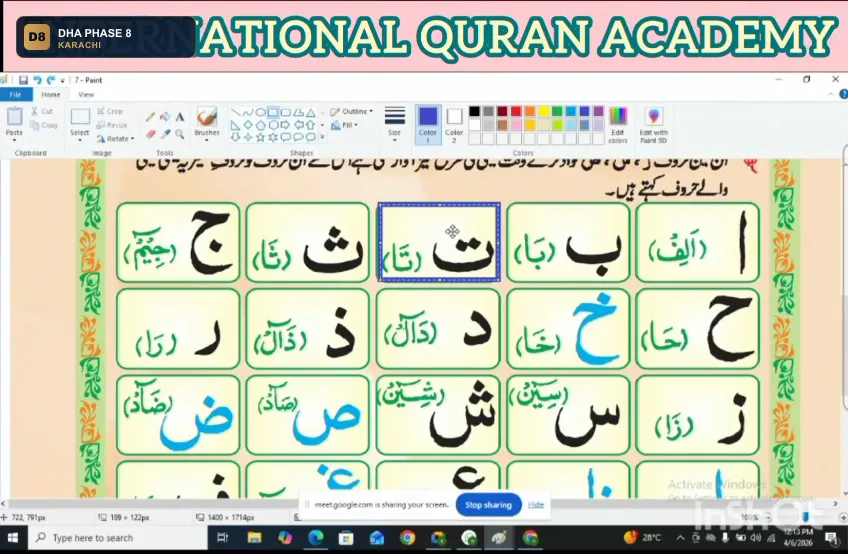Choose the Hexagon shape
This screenshot has height=554, width=848.
pos(273,125)
